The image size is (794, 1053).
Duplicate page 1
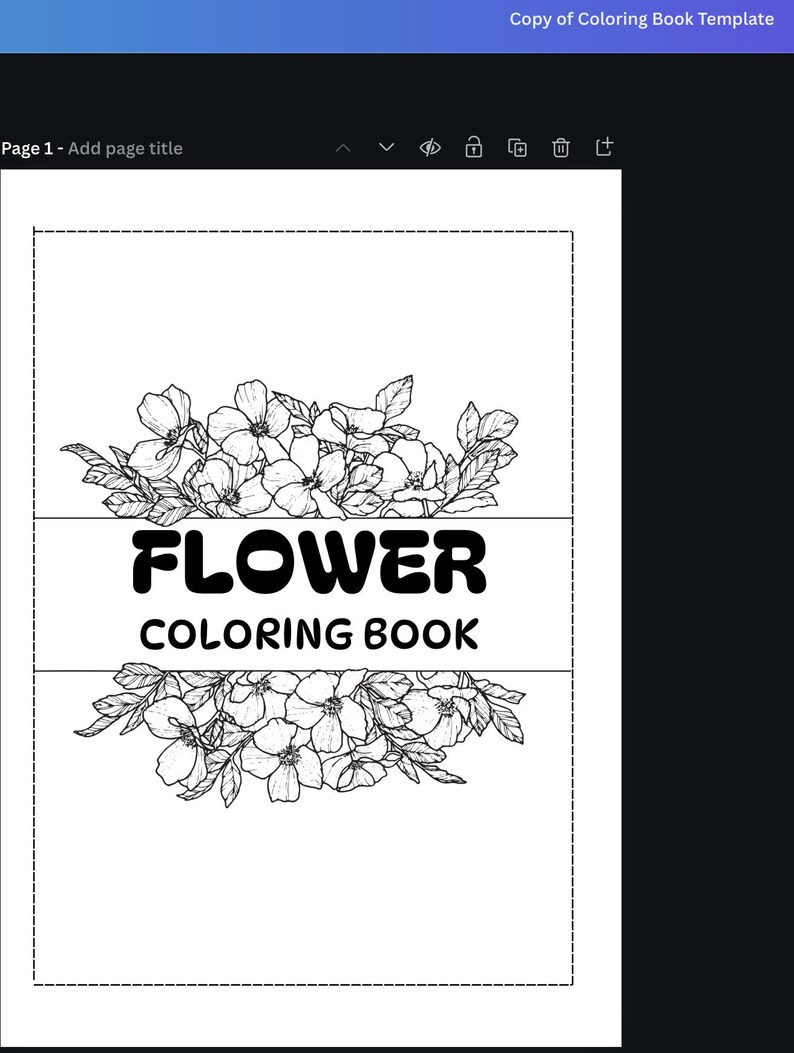click(517, 147)
